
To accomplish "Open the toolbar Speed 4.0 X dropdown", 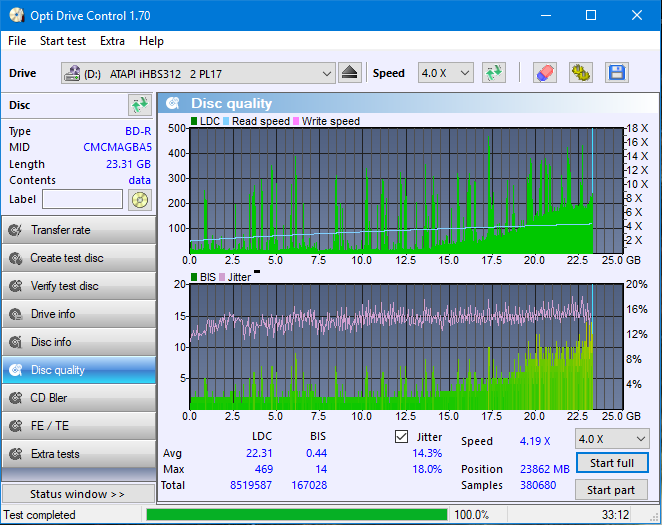I will point(445,73).
